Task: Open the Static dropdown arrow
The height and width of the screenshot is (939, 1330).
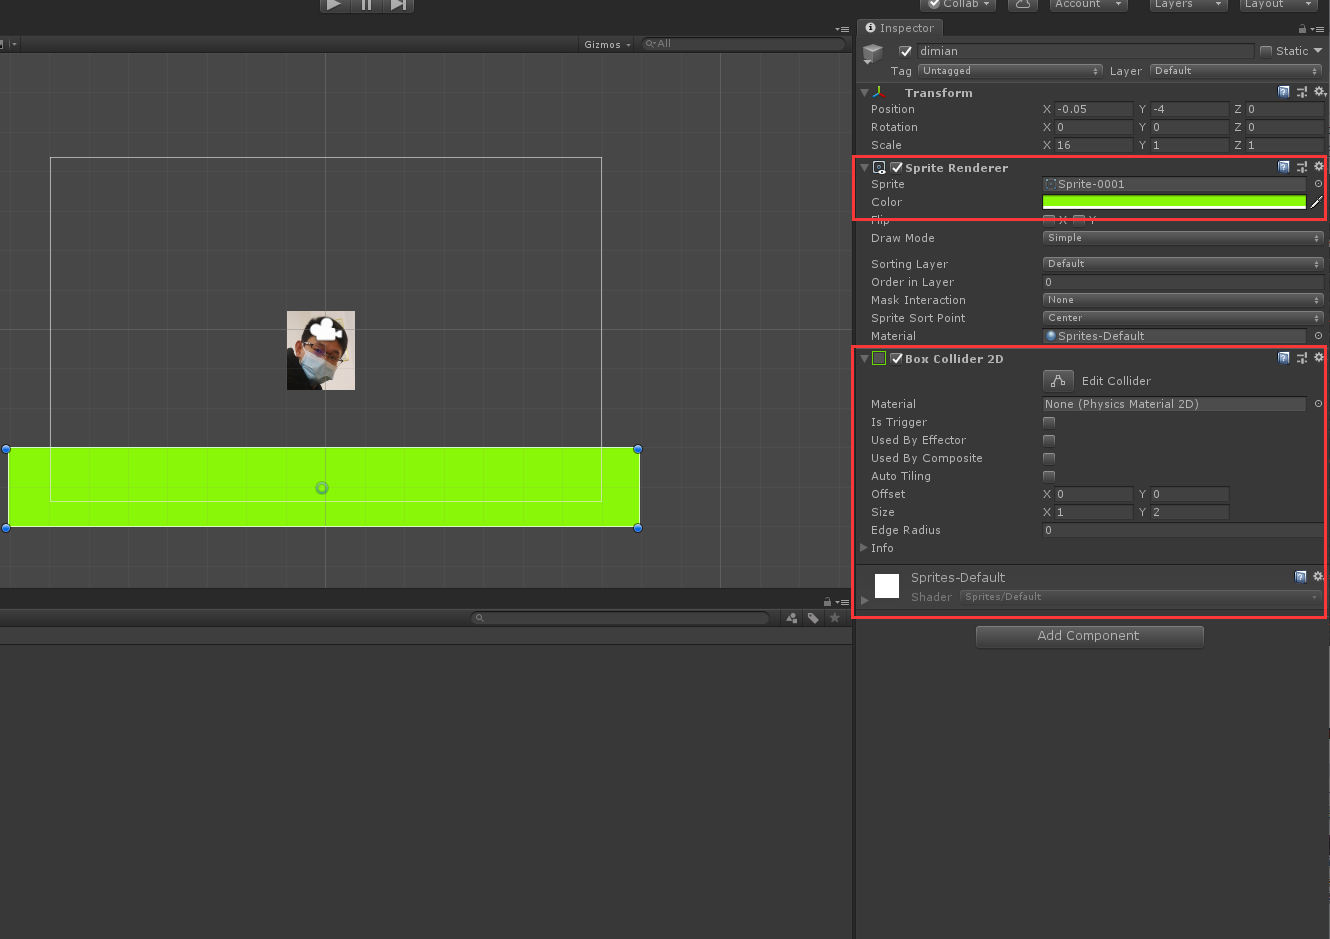Action: tap(1318, 51)
